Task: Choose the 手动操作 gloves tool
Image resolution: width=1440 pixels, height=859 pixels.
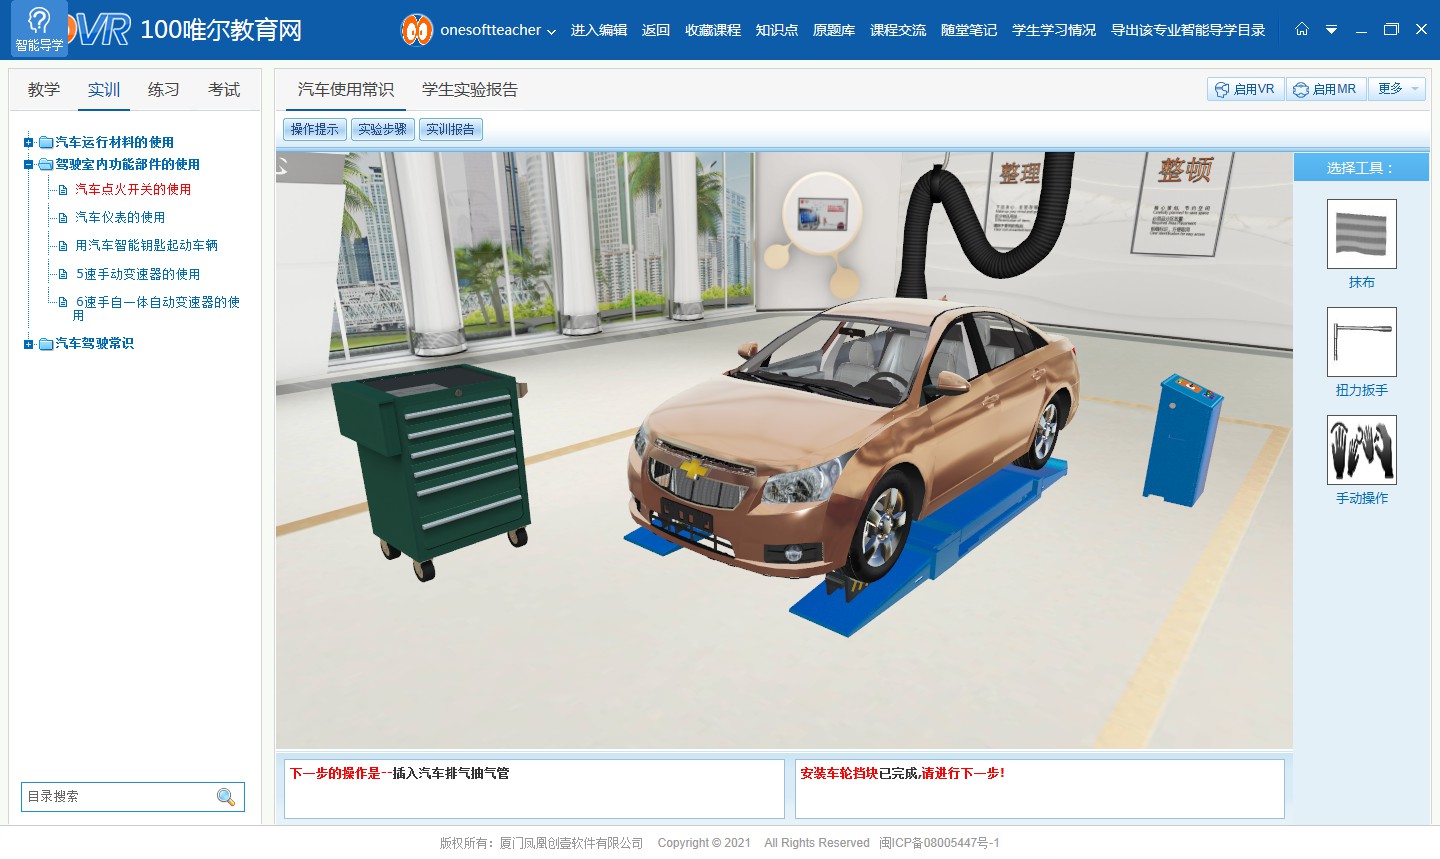Action: 1361,450
